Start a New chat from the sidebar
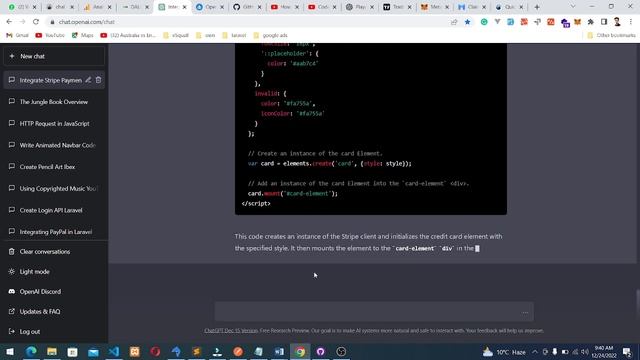This screenshot has width=640, height=360. point(54,56)
